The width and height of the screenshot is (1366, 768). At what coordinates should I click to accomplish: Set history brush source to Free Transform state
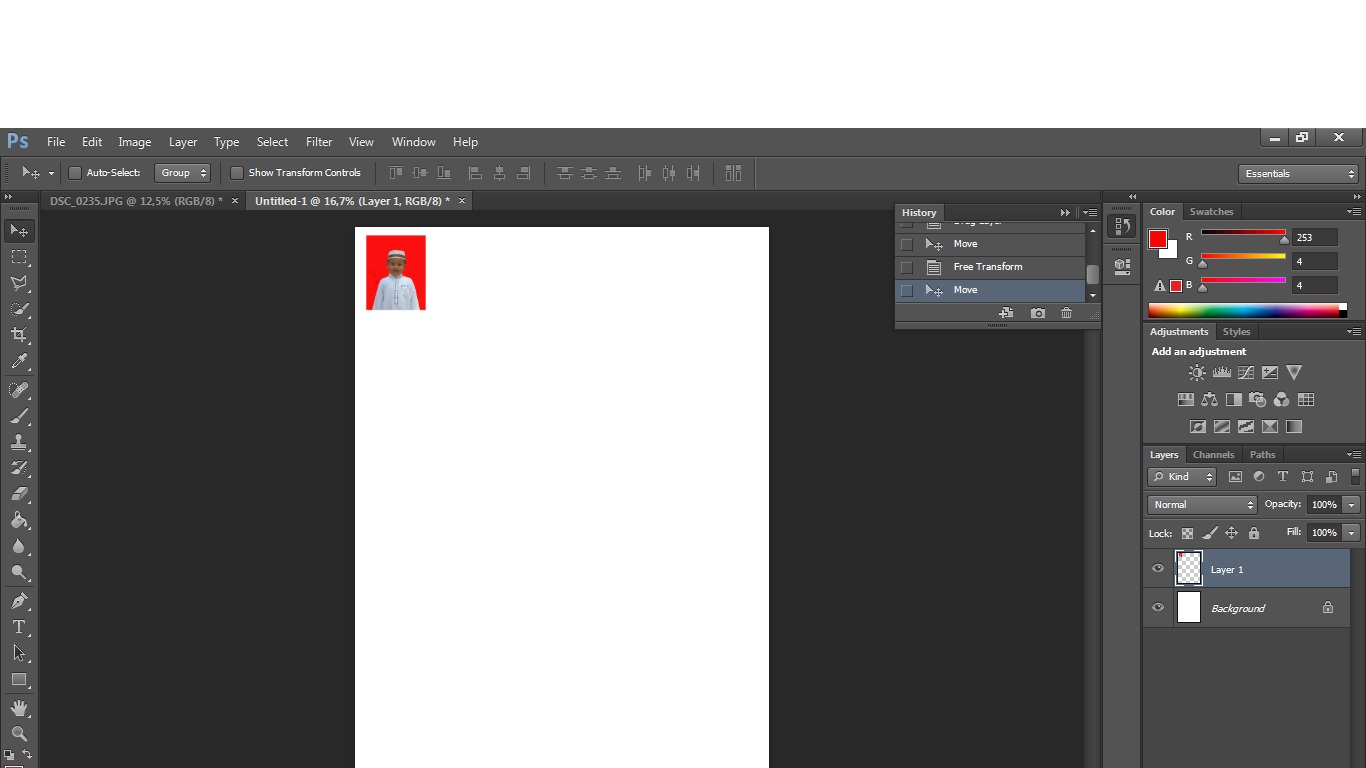[907, 268]
